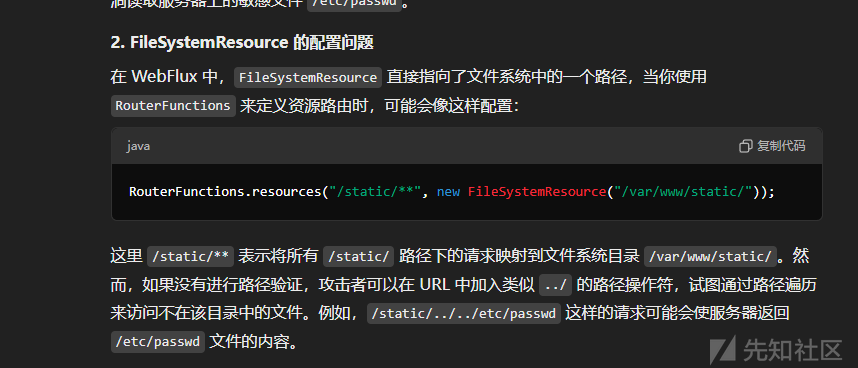Click inline code '../' path operator
This screenshot has width=858, height=368.
click(x=555, y=285)
